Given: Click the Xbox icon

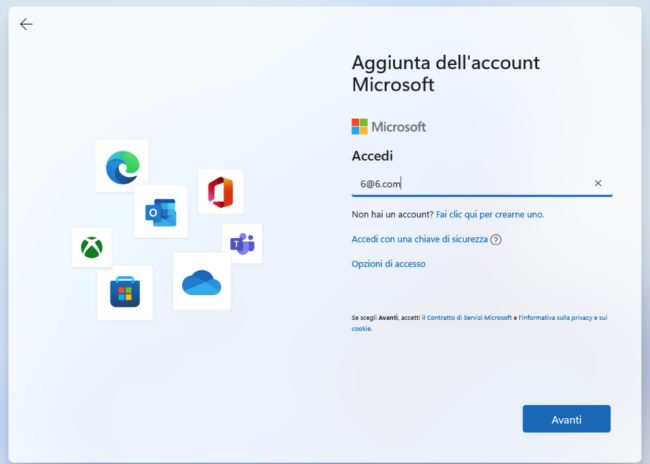Looking at the screenshot, I should pyautogui.click(x=92, y=248).
